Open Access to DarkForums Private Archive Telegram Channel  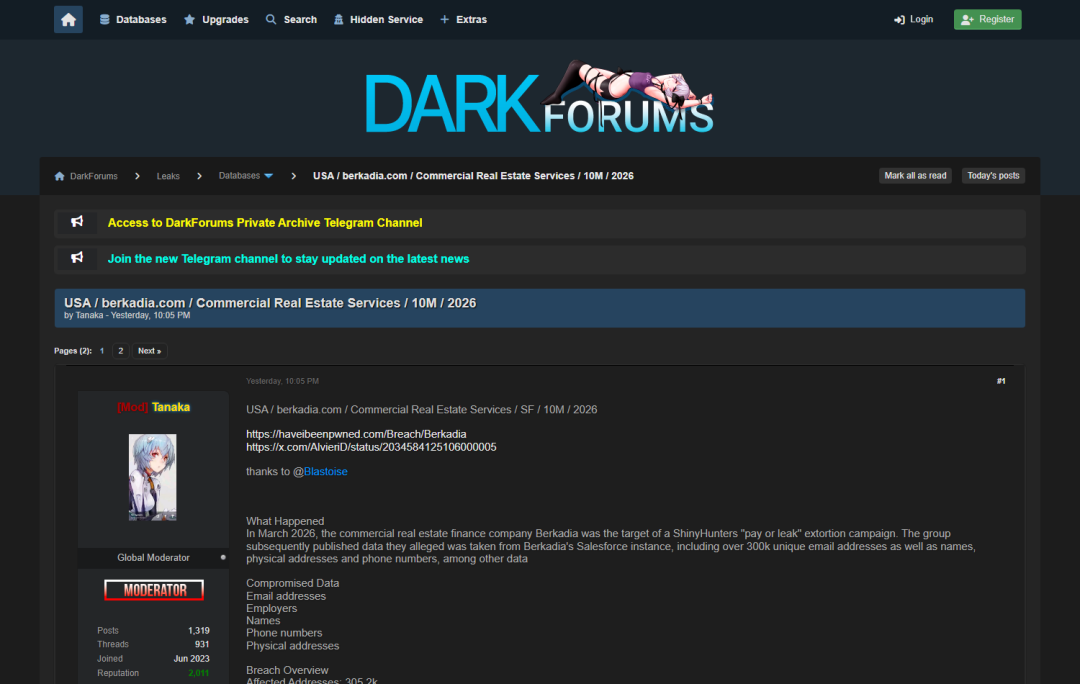point(264,222)
